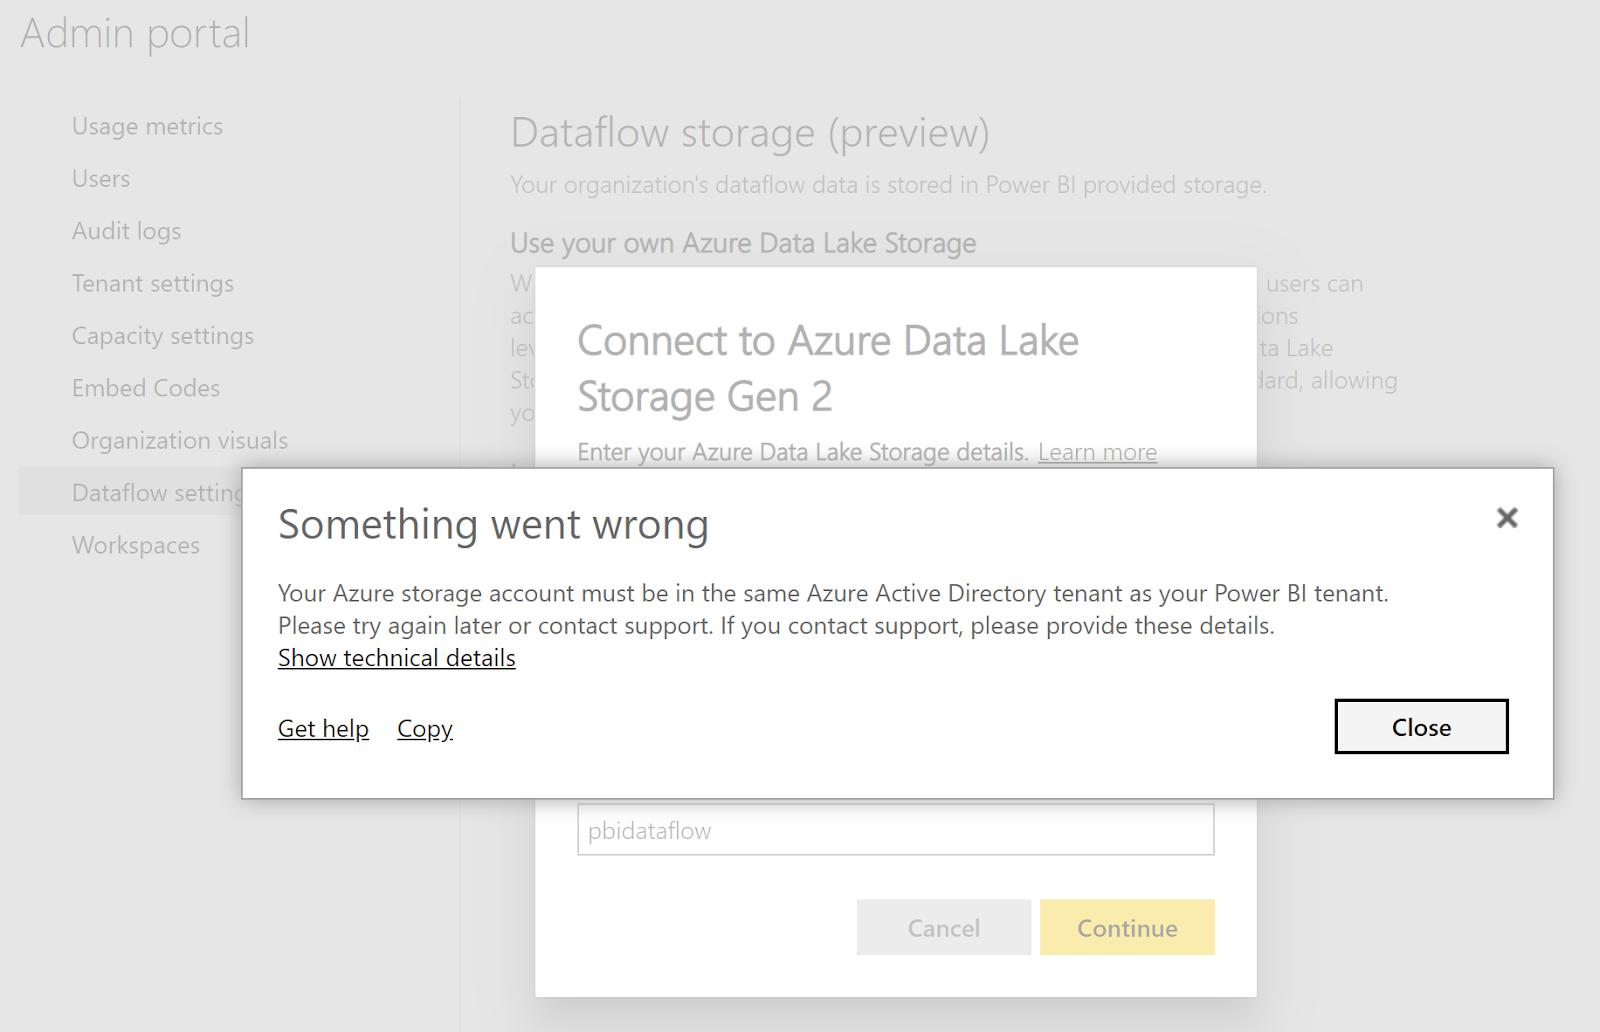Open Dataflow settings in the sidebar
Viewport: 1600px width, 1032px height.
click(160, 492)
